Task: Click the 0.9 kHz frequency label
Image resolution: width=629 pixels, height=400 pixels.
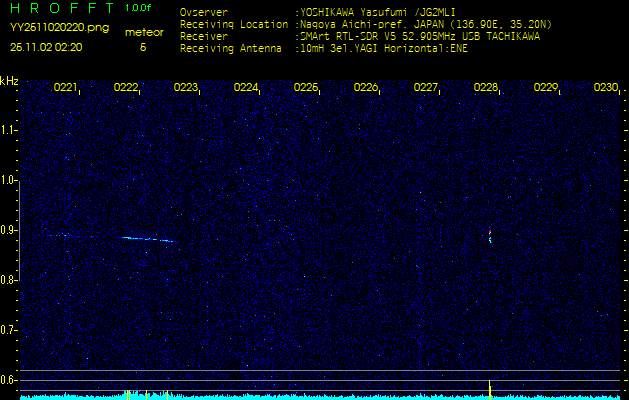Action: pos(7,230)
